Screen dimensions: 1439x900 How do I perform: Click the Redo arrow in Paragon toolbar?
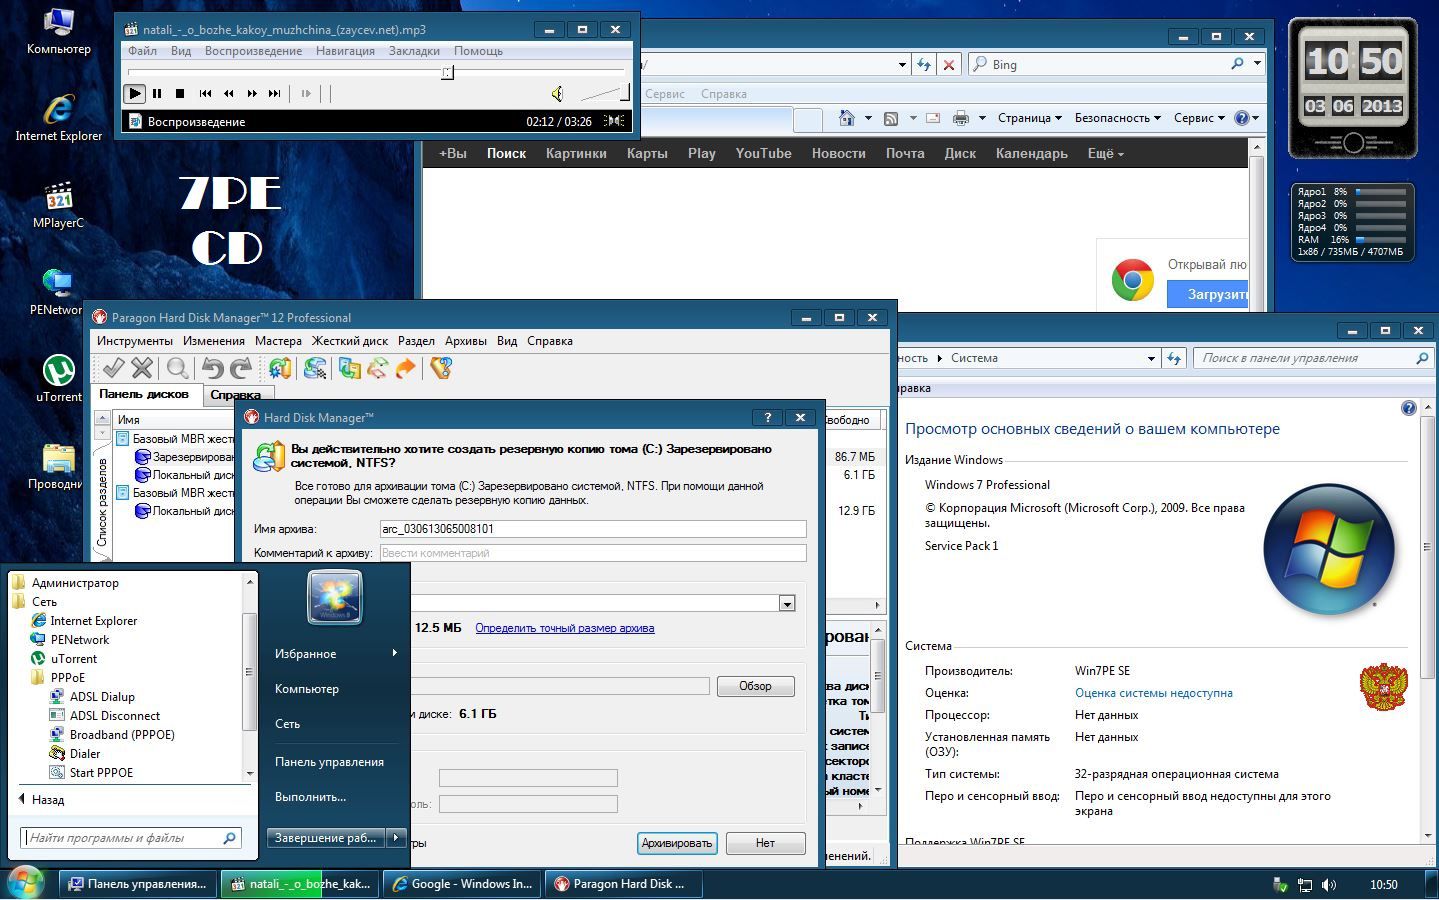pos(240,368)
